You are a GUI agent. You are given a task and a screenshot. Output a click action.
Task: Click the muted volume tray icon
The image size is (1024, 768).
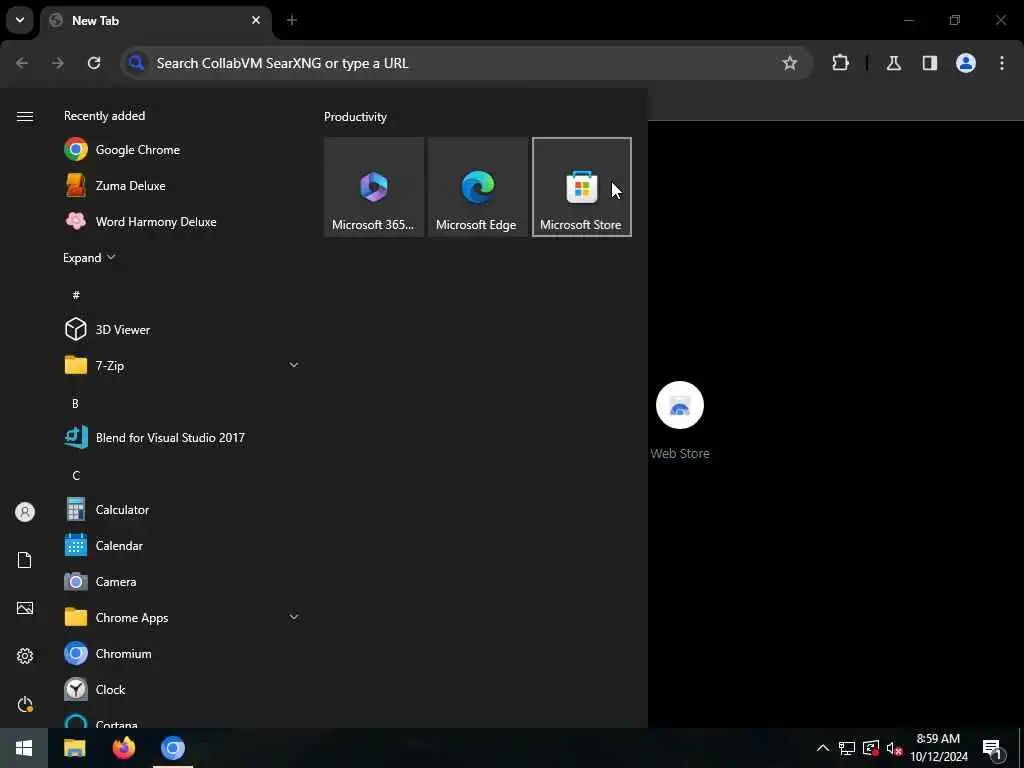894,748
